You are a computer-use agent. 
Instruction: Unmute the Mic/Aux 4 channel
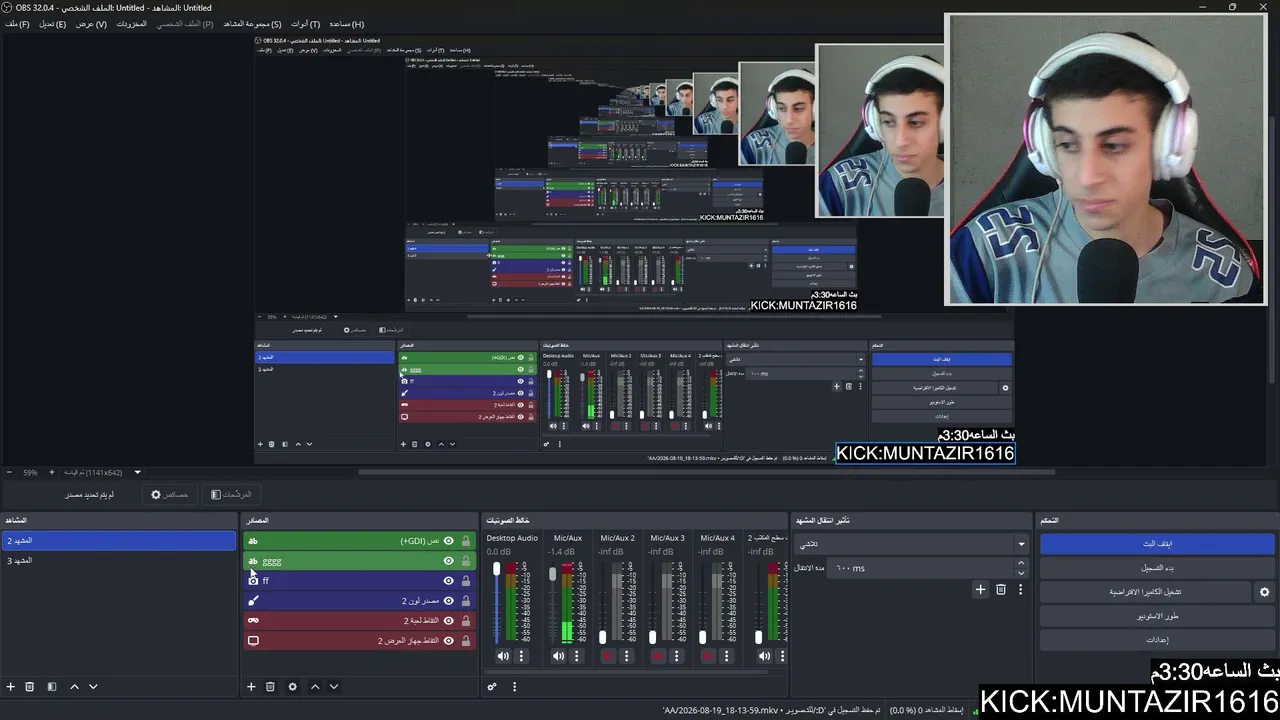click(708, 656)
